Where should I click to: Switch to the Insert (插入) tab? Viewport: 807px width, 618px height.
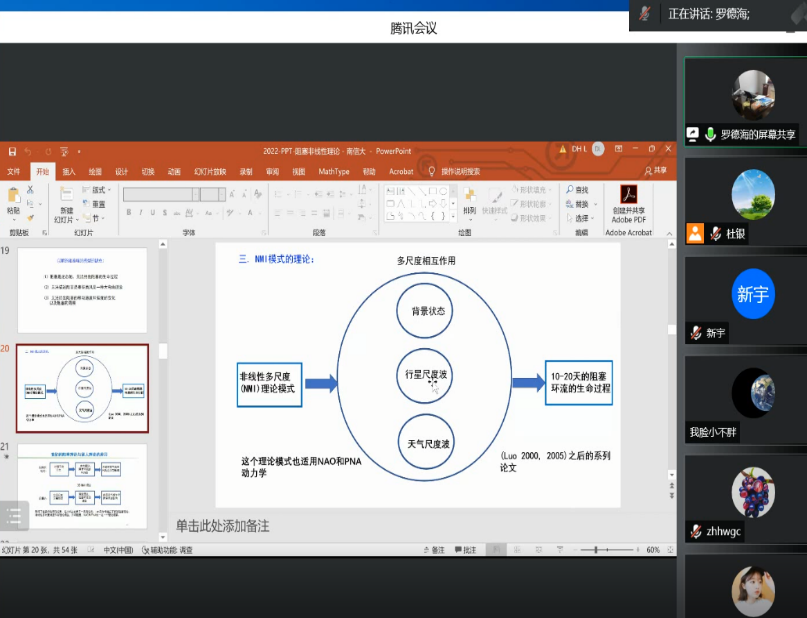68,171
